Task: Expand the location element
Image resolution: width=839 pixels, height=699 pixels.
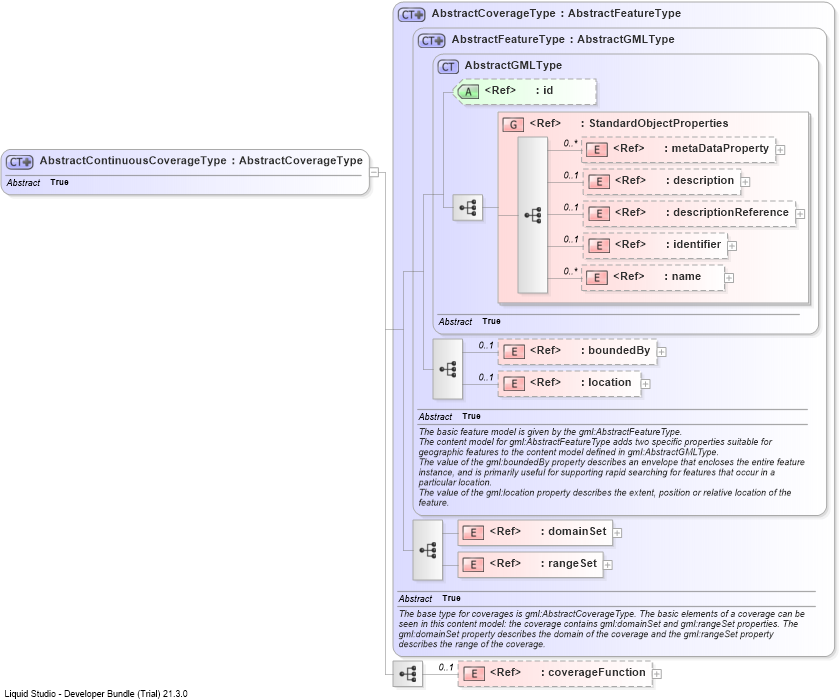Action: coord(645,384)
